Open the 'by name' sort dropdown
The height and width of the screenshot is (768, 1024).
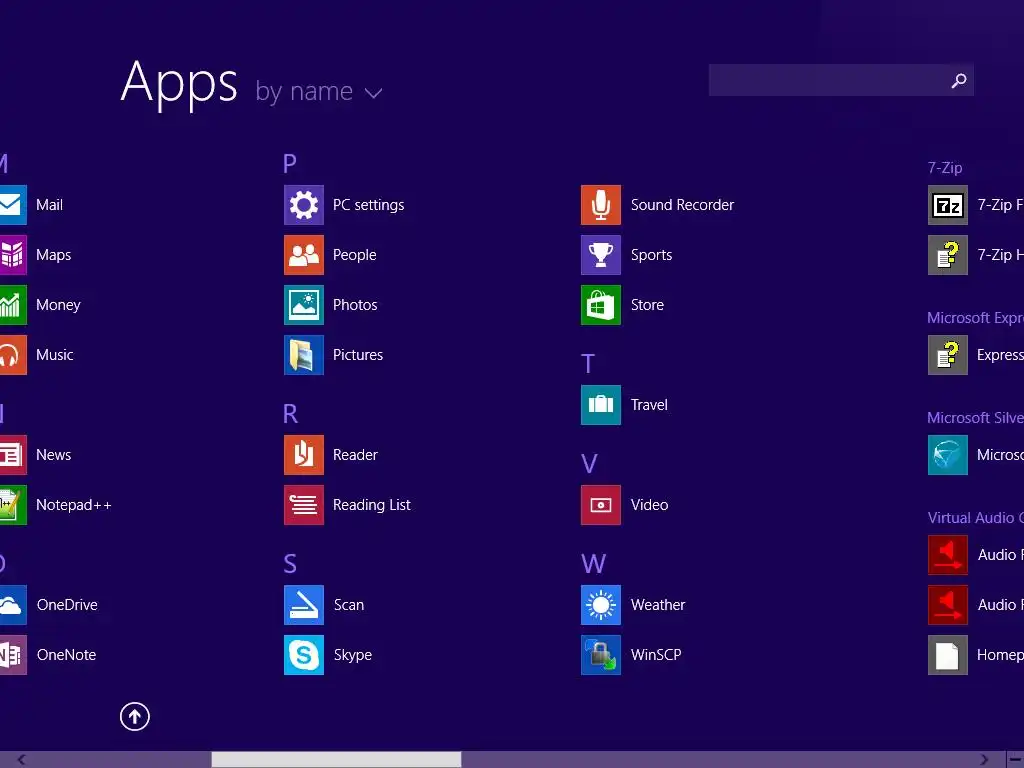click(319, 91)
